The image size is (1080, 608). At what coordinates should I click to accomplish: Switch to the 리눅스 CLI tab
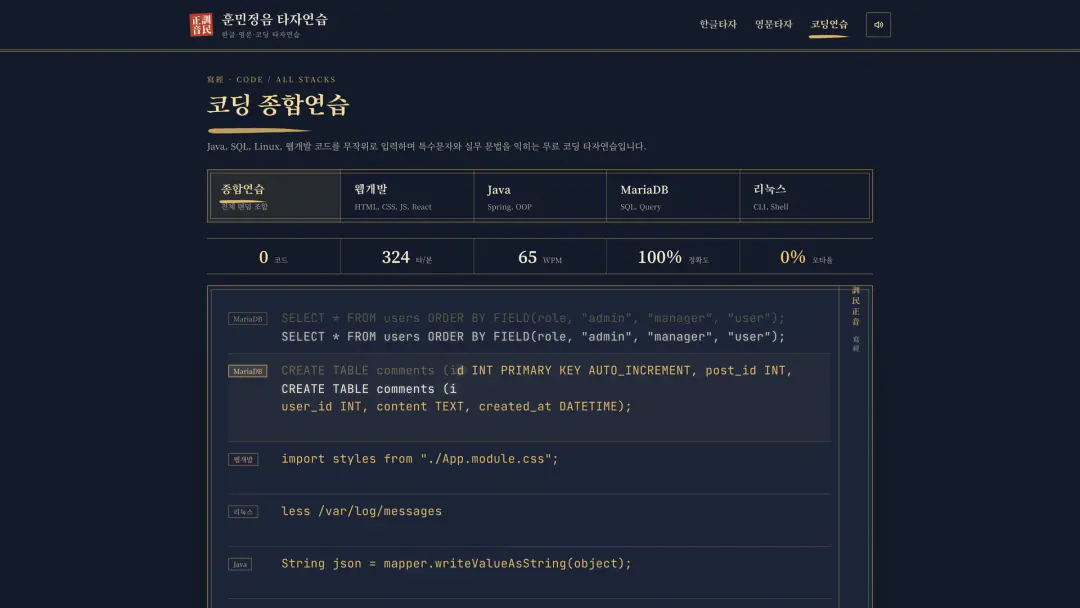coord(804,196)
